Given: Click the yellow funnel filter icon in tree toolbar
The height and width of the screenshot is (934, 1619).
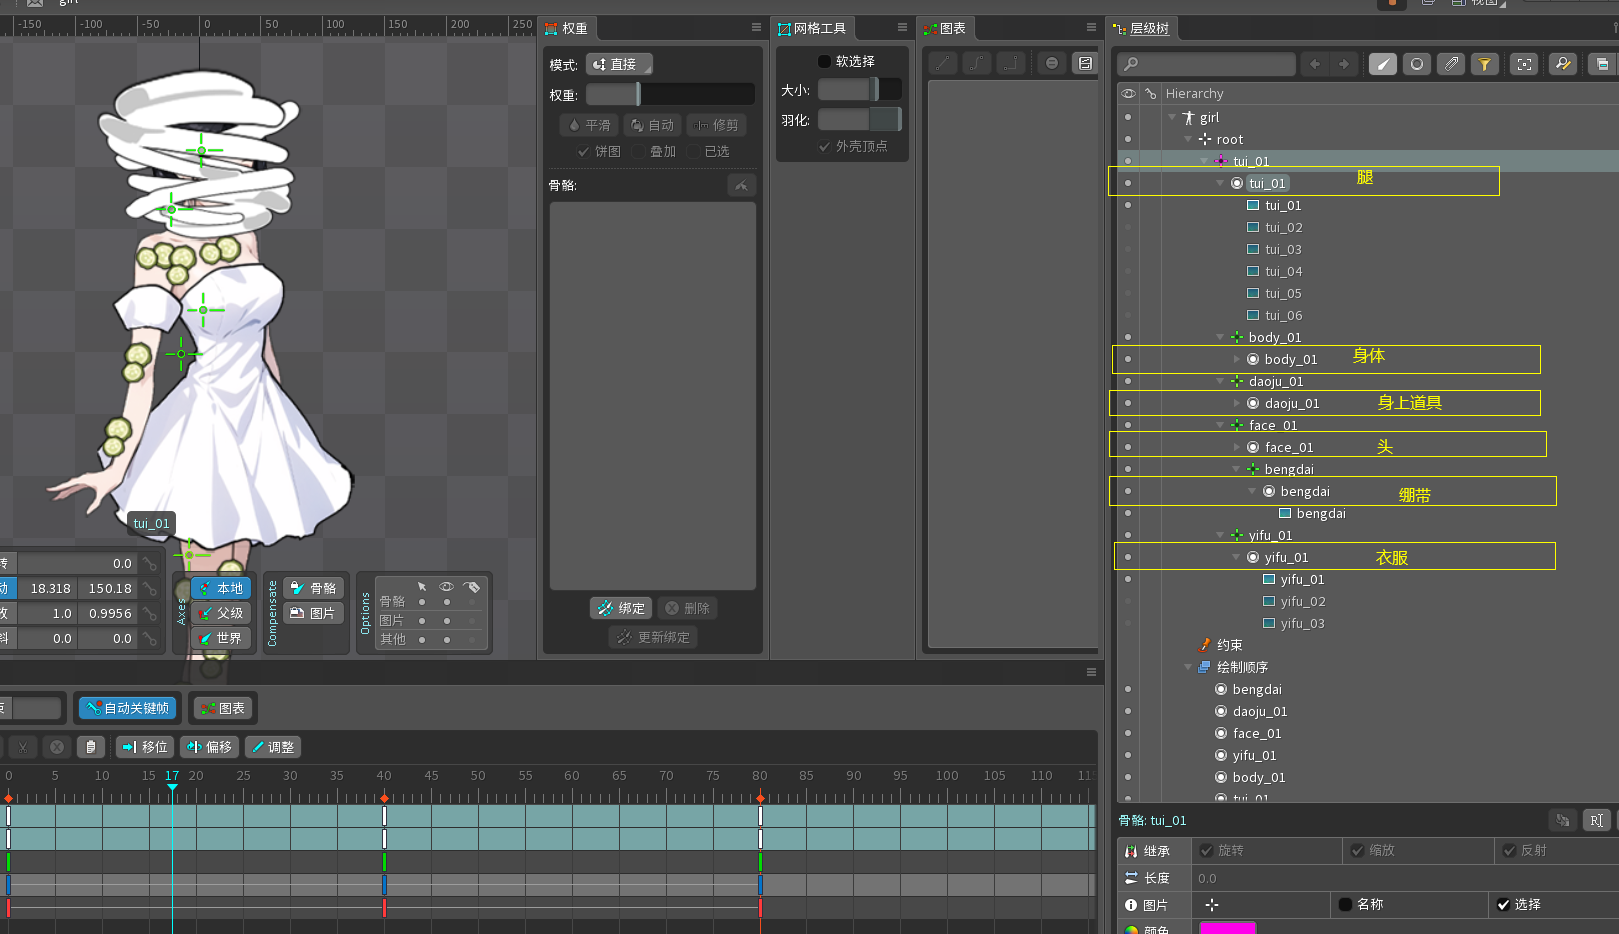Looking at the screenshot, I should 1485,64.
